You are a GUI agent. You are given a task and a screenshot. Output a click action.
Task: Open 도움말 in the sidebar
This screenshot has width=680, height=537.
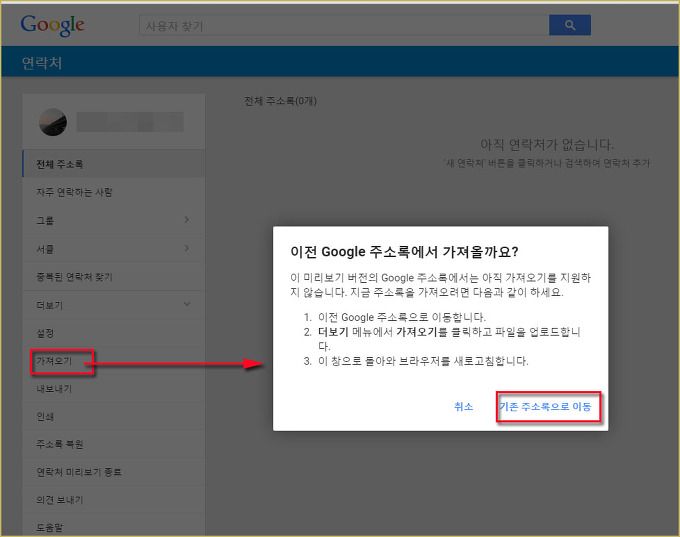(114, 527)
